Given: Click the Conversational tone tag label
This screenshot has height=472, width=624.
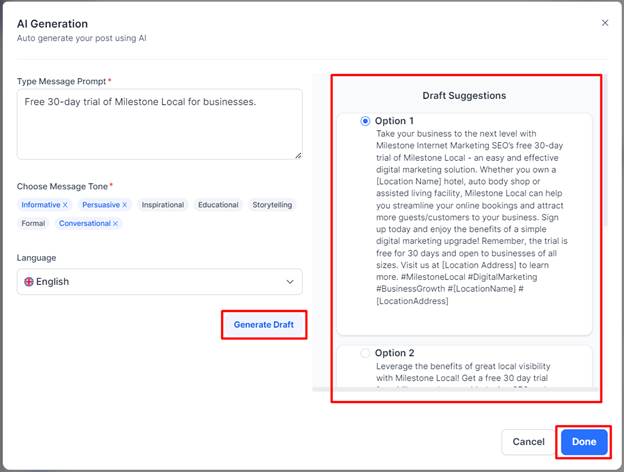Looking at the screenshot, I should pos(84,224).
